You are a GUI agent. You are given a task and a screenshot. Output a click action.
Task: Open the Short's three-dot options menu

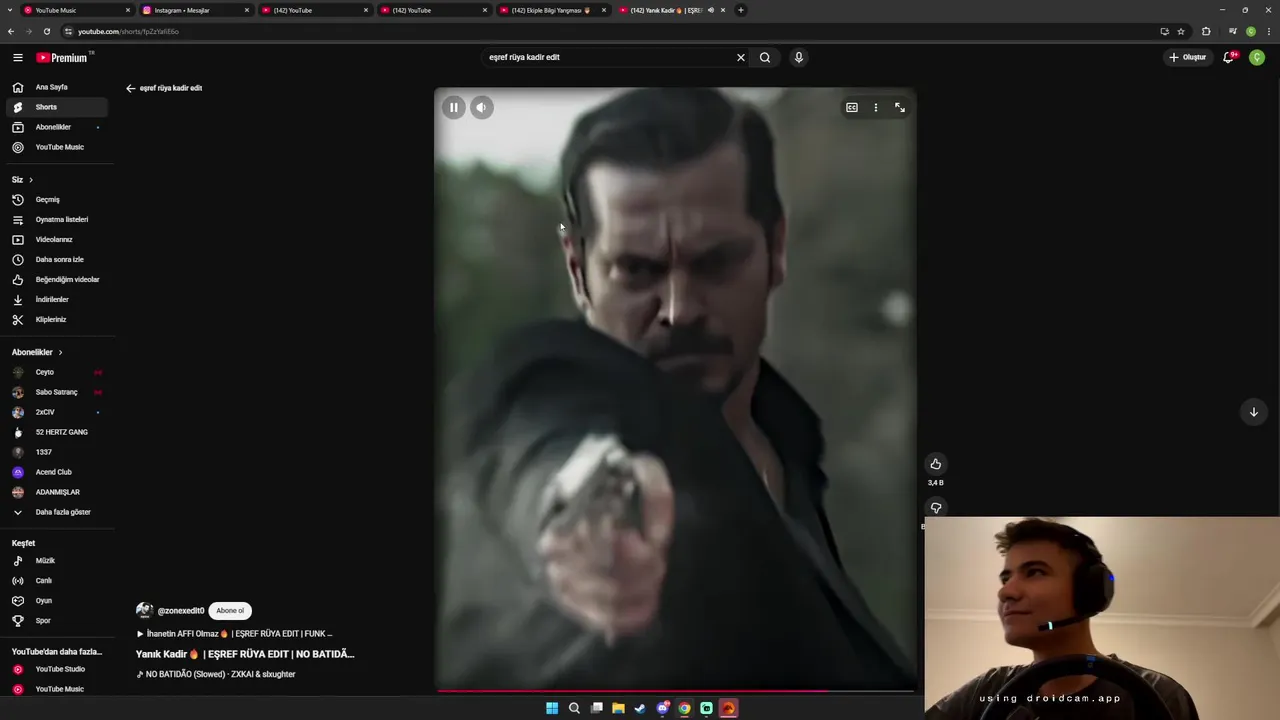click(x=875, y=107)
